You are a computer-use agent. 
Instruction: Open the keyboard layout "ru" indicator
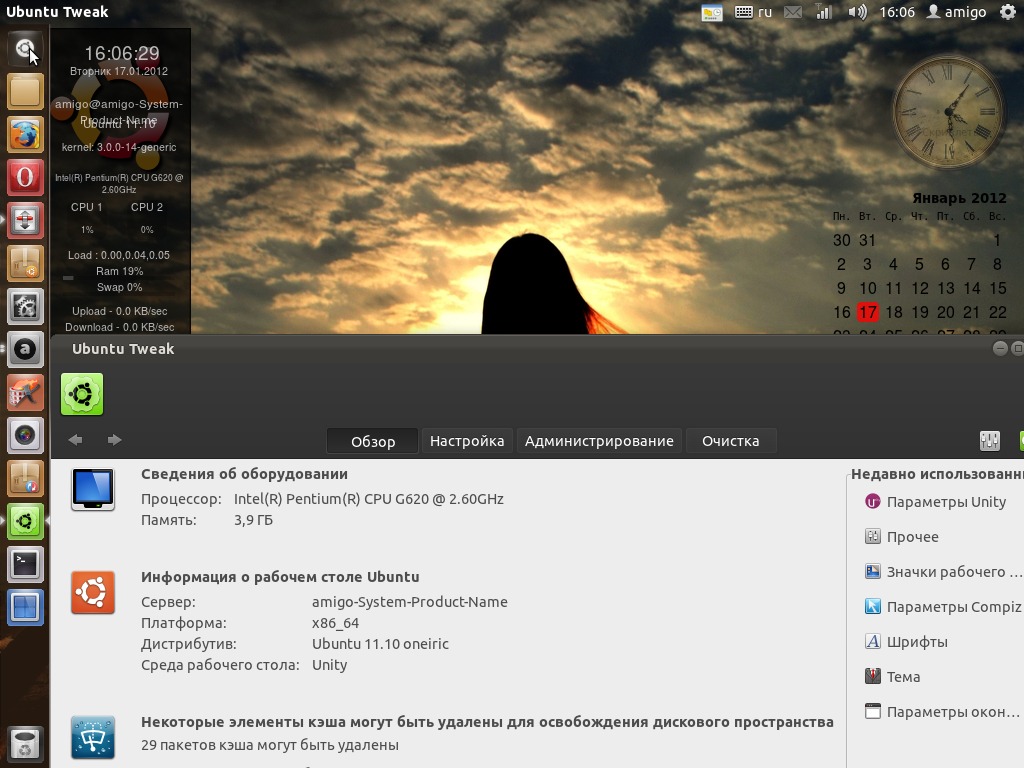click(x=754, y=12)
